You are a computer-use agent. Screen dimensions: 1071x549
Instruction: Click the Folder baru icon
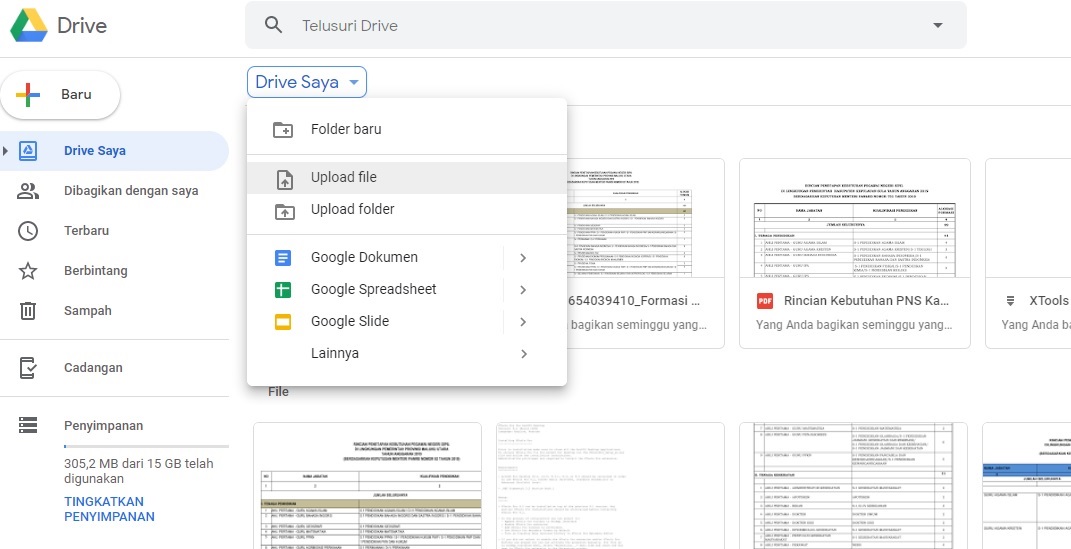click(x=283, y=130)
